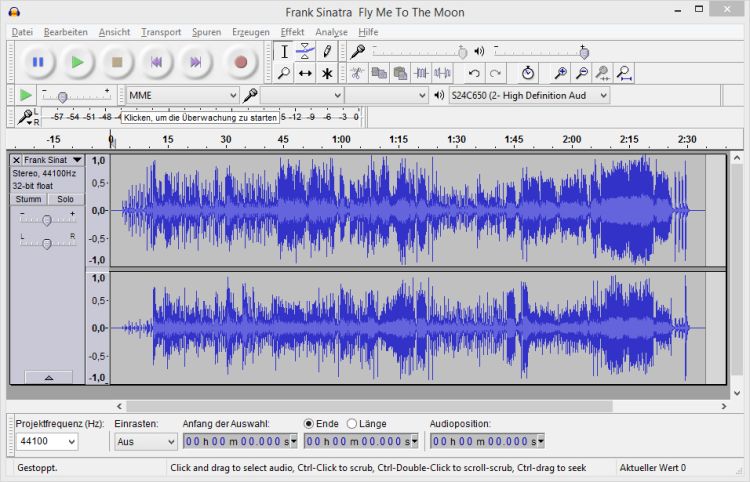The height and width of the screenshot is (482, 750).
Task: Select the Envelope tool
Action: [x=305, y=51]
